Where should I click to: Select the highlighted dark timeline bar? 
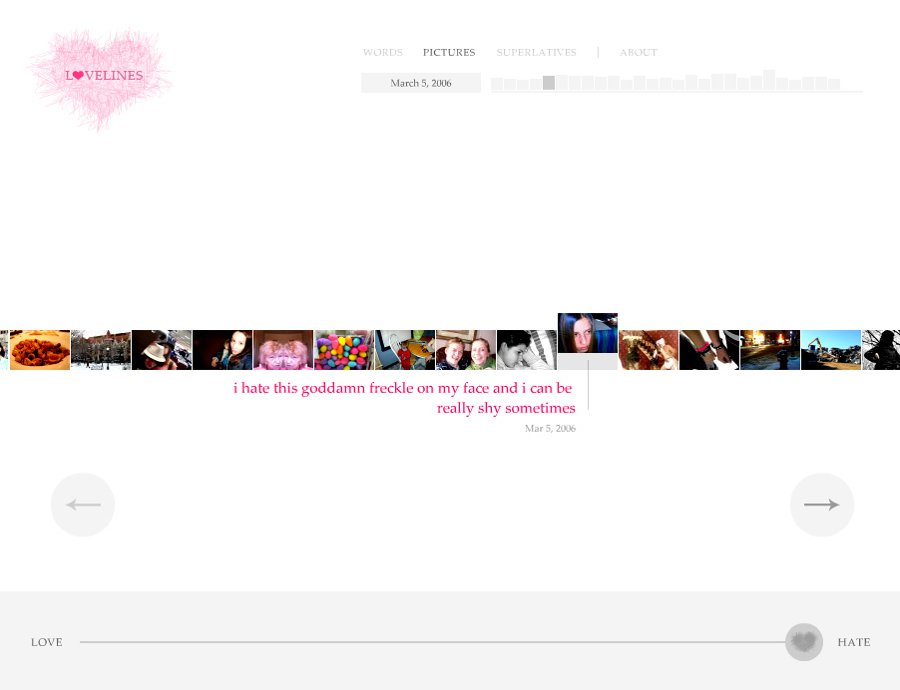(x=549, y=83)
